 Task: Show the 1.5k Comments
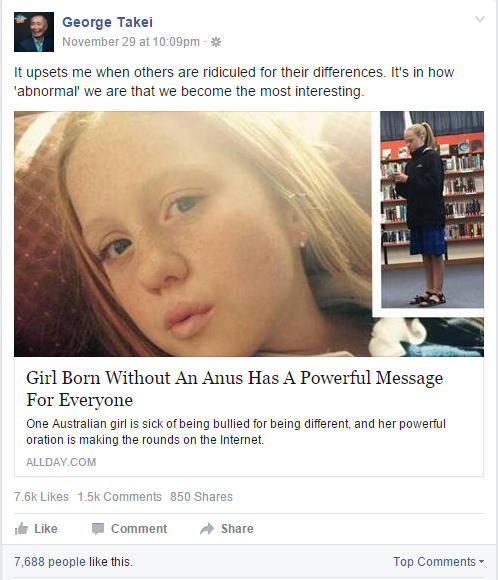tap(120, 496)
